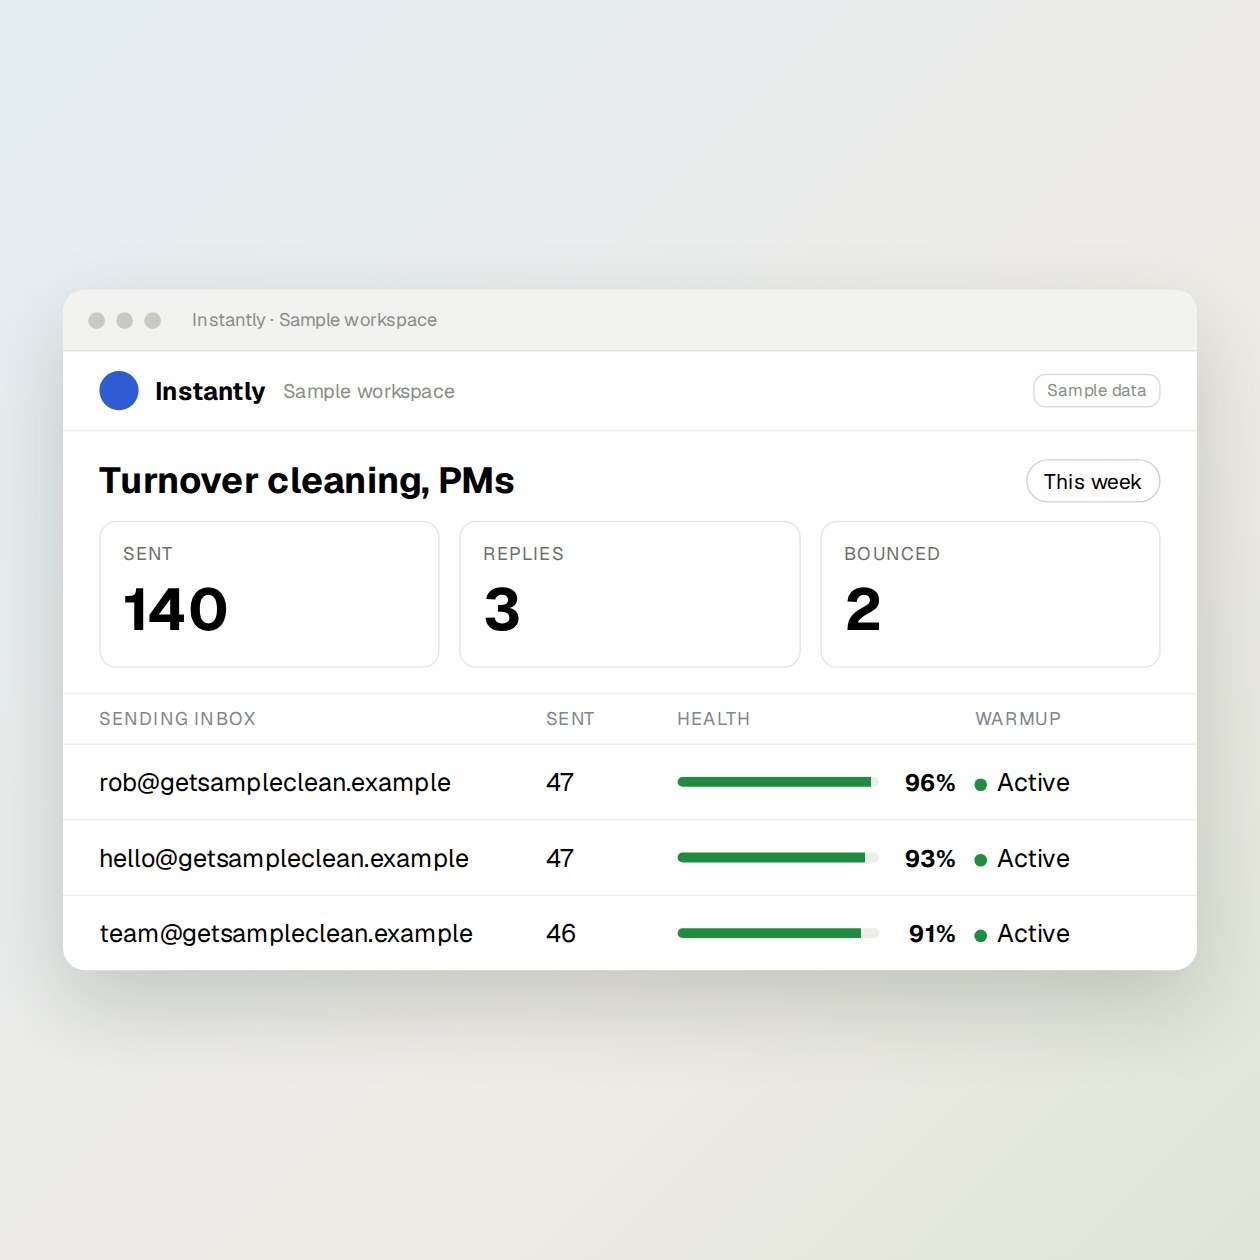Select the inbox "rob@getsampleclean.example"
The image size is (1260, 1260).
point(275,782)
